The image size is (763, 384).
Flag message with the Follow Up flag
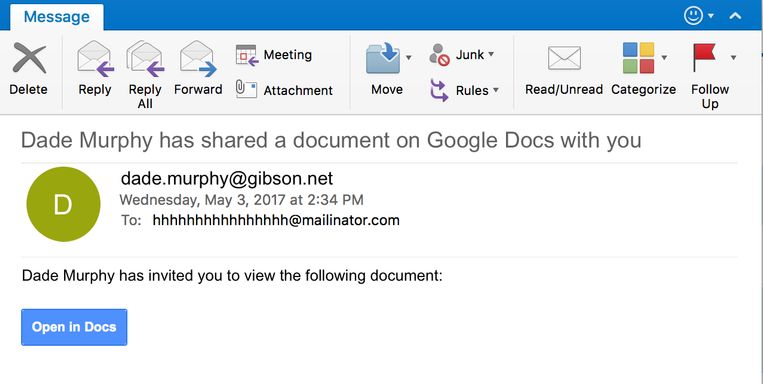click(x=704, y=57)
